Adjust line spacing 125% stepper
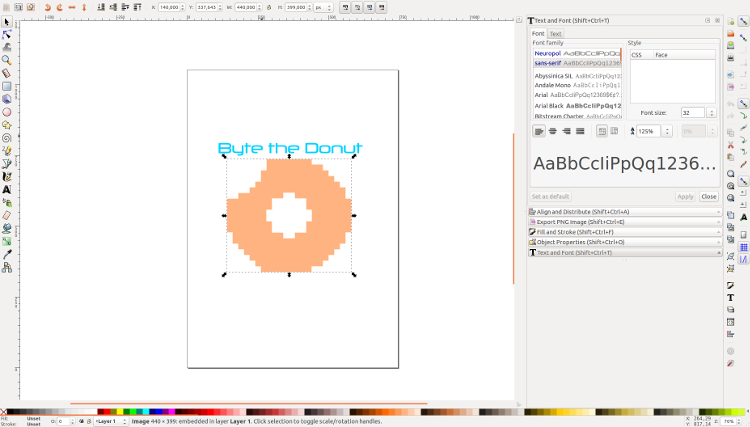 (667, 131)
